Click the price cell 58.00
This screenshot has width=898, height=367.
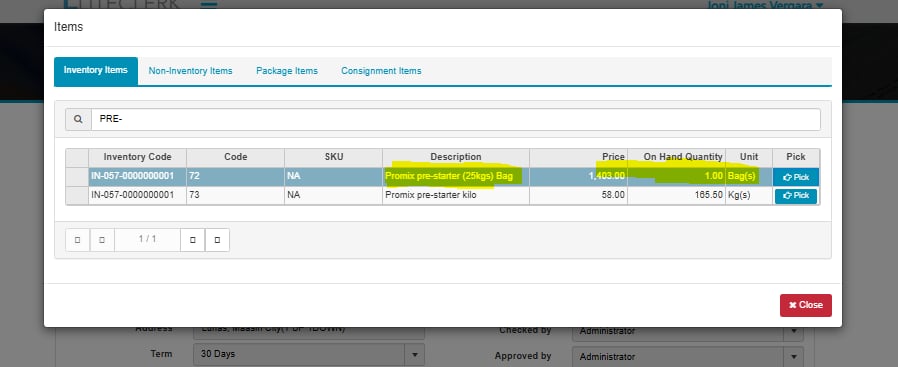pos(578,195)
